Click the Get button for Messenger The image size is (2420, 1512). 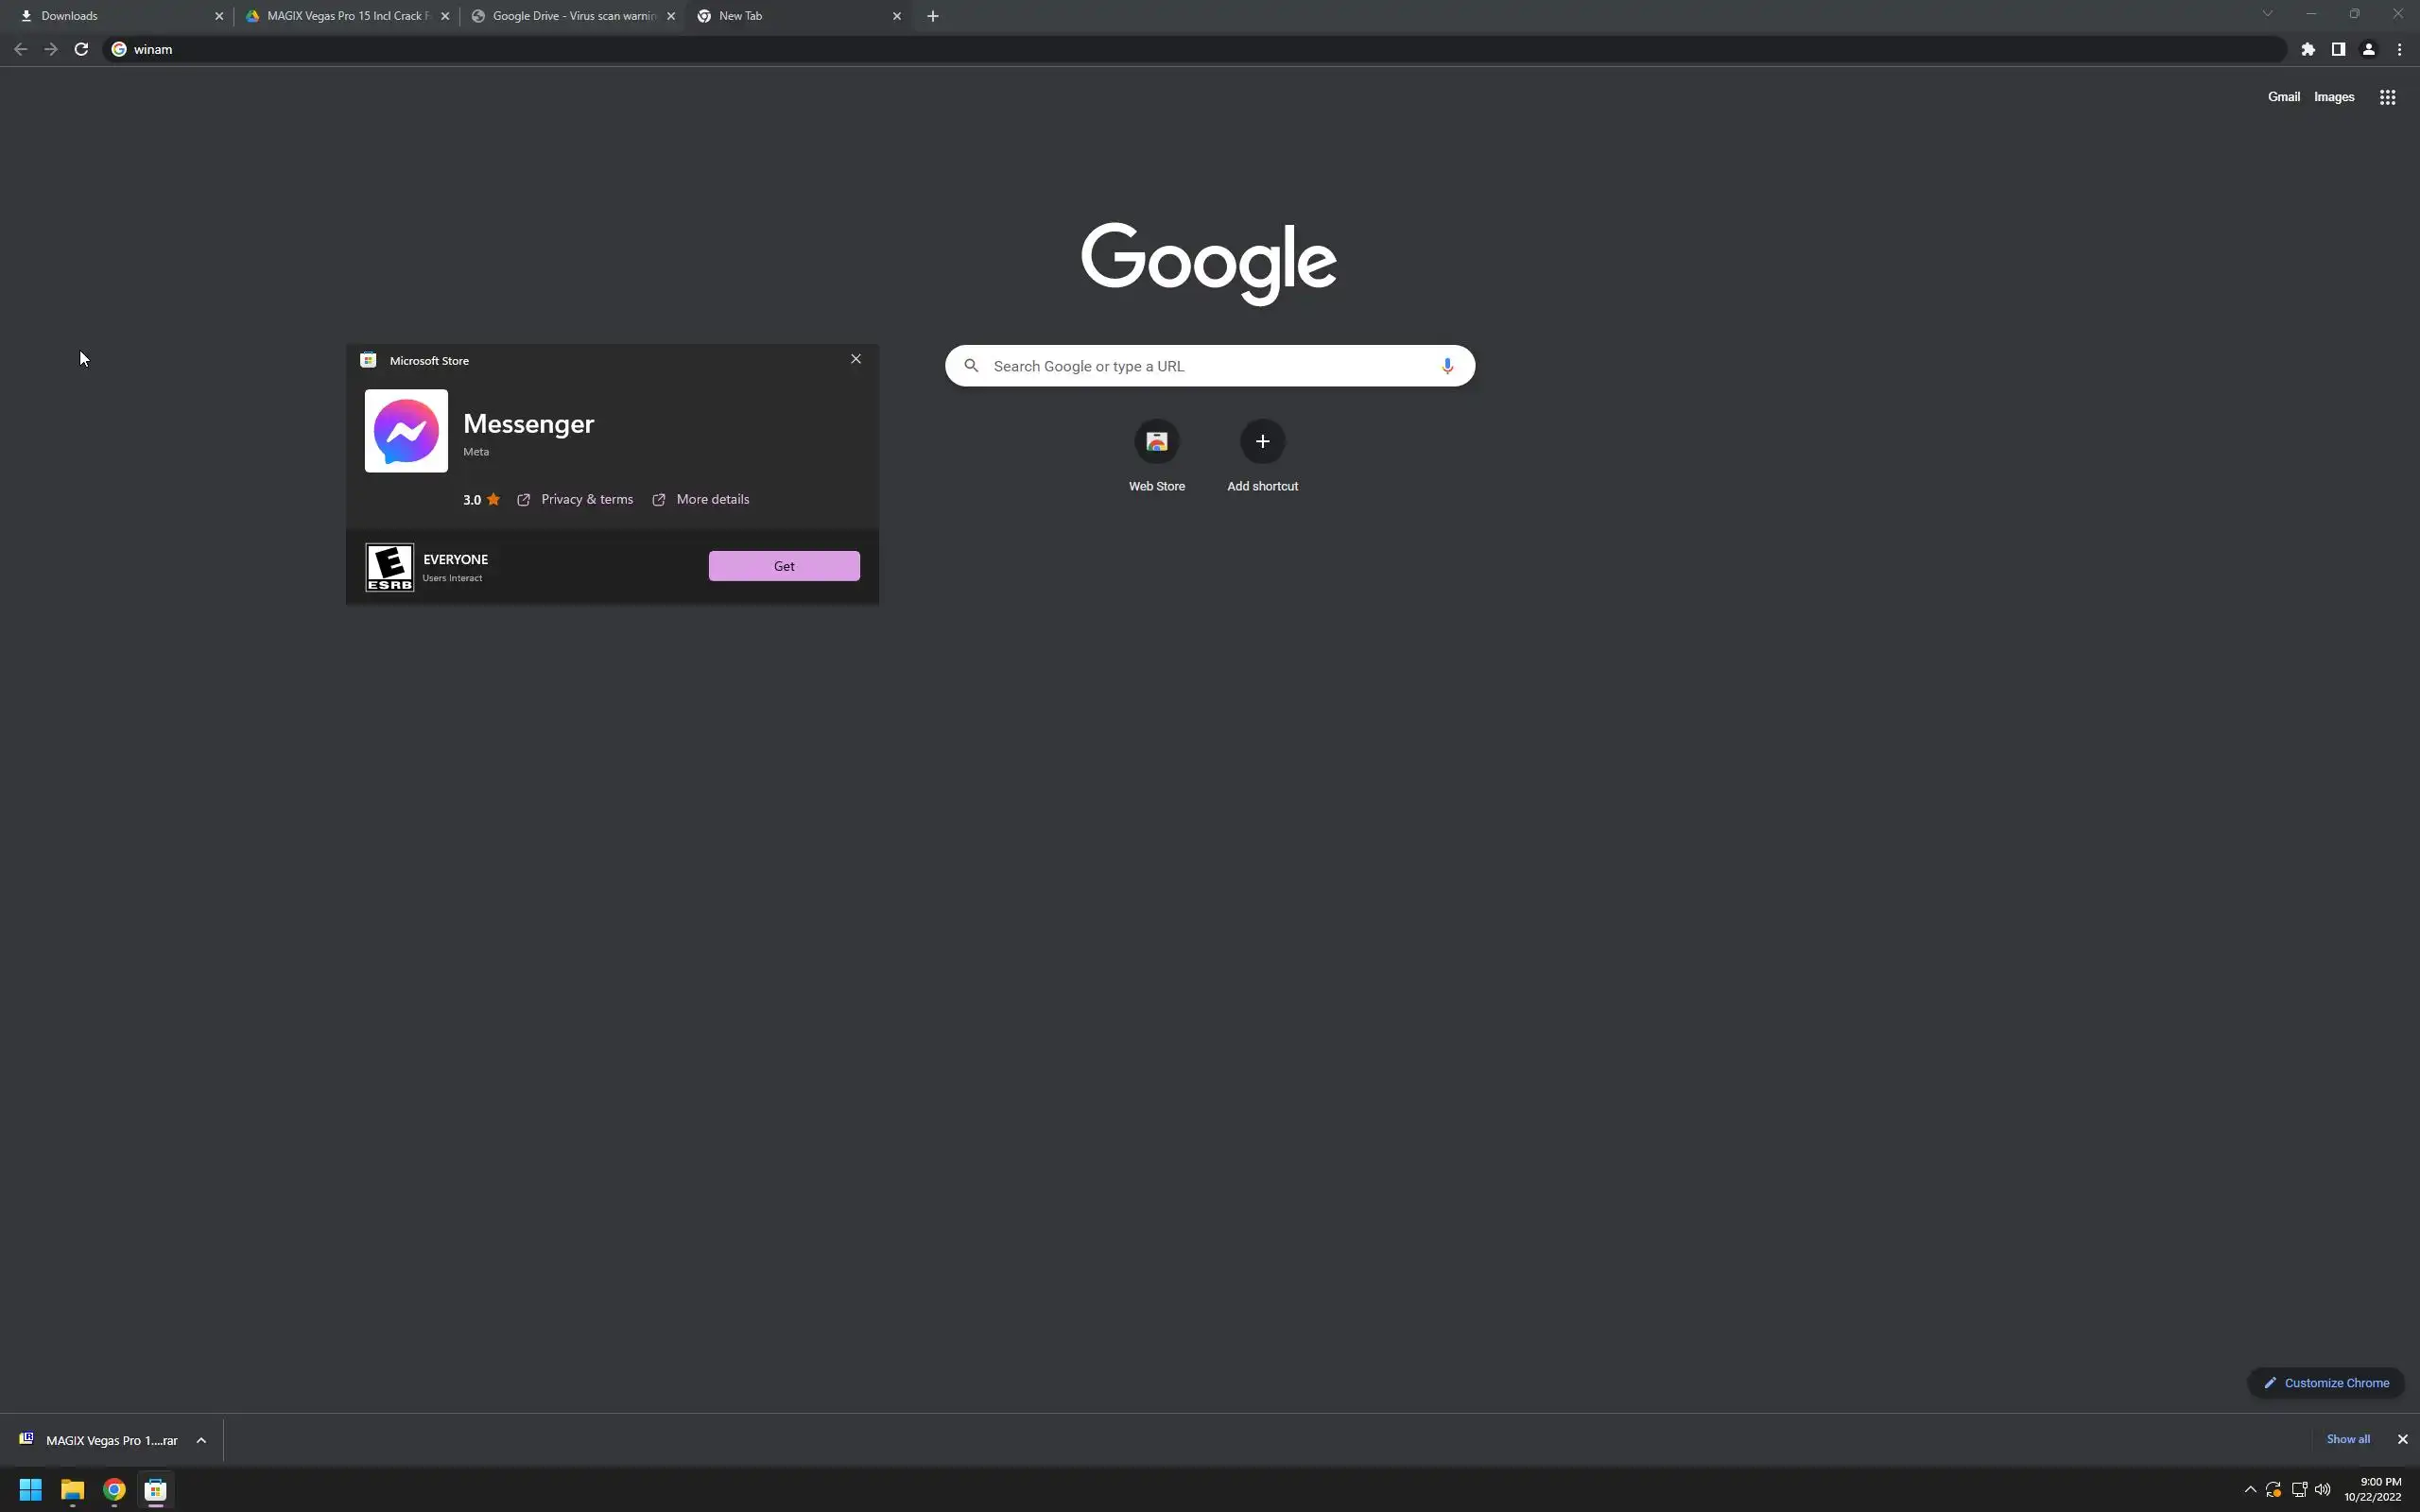(783, 566)
